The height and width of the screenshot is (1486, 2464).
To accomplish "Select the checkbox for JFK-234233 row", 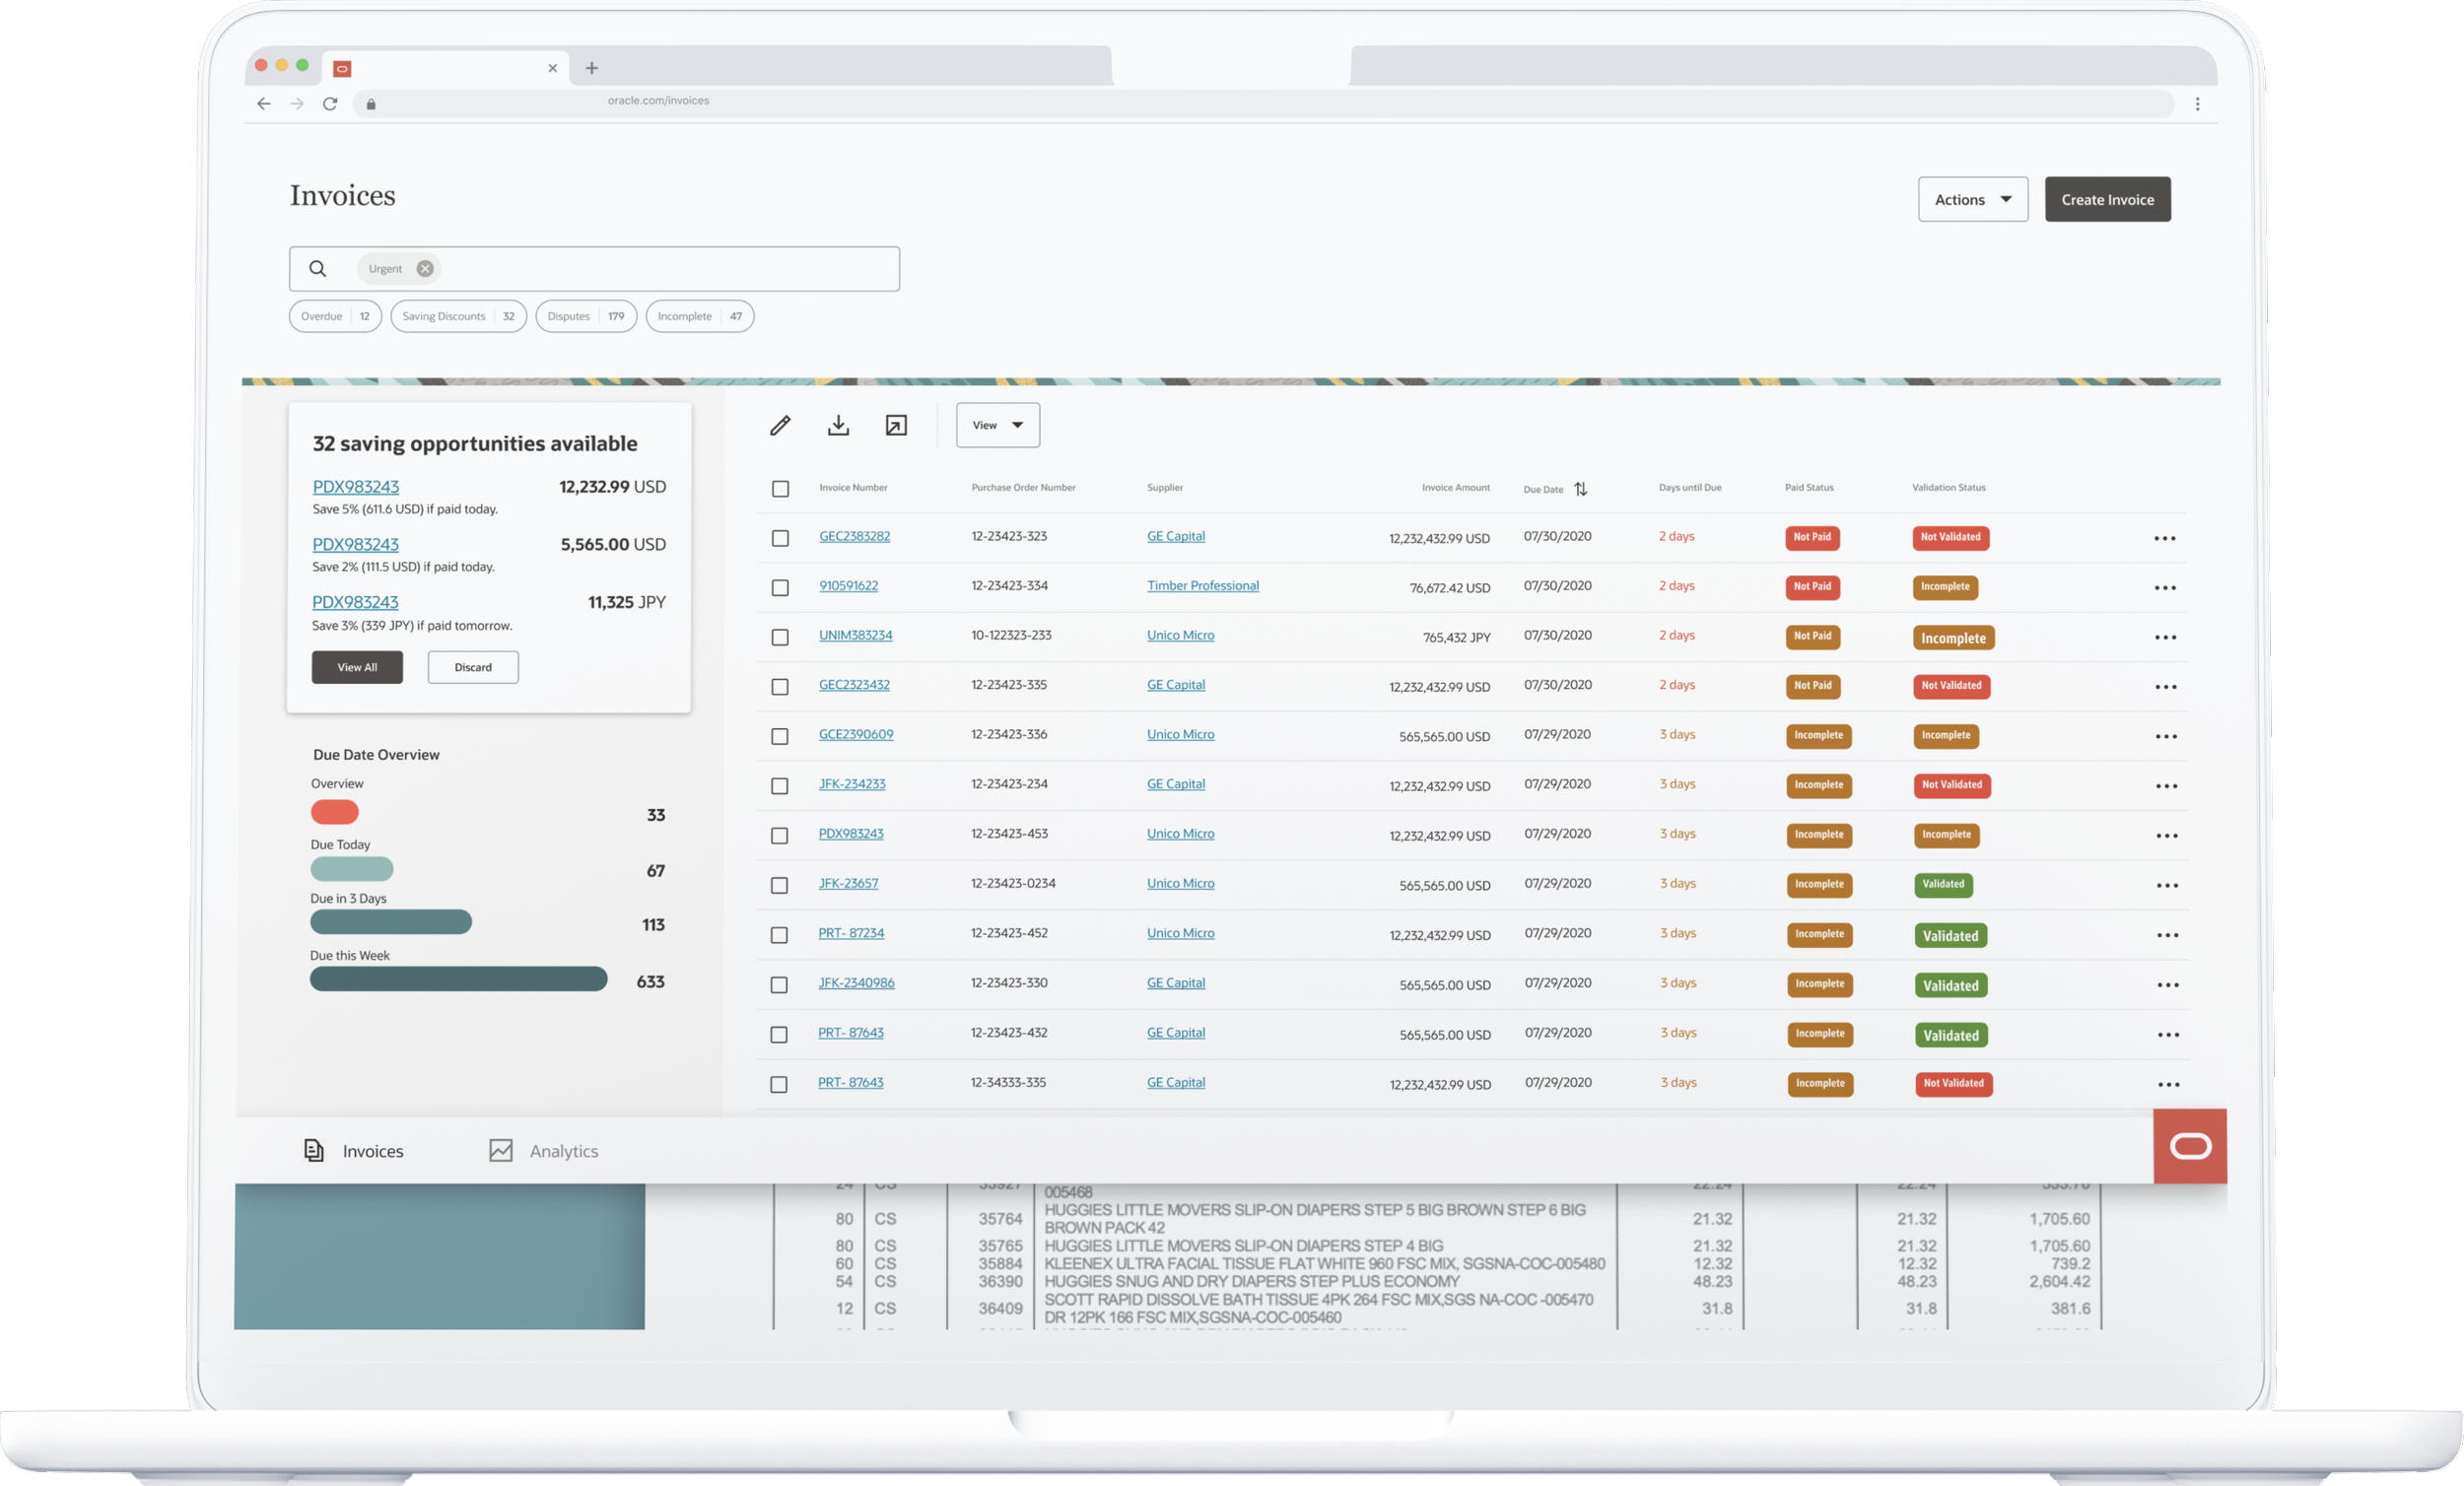I will (780, 786).
